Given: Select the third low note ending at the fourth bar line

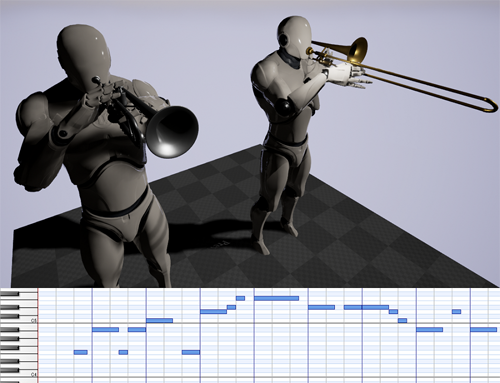Looking at the screenshot, I should point(191,352).
